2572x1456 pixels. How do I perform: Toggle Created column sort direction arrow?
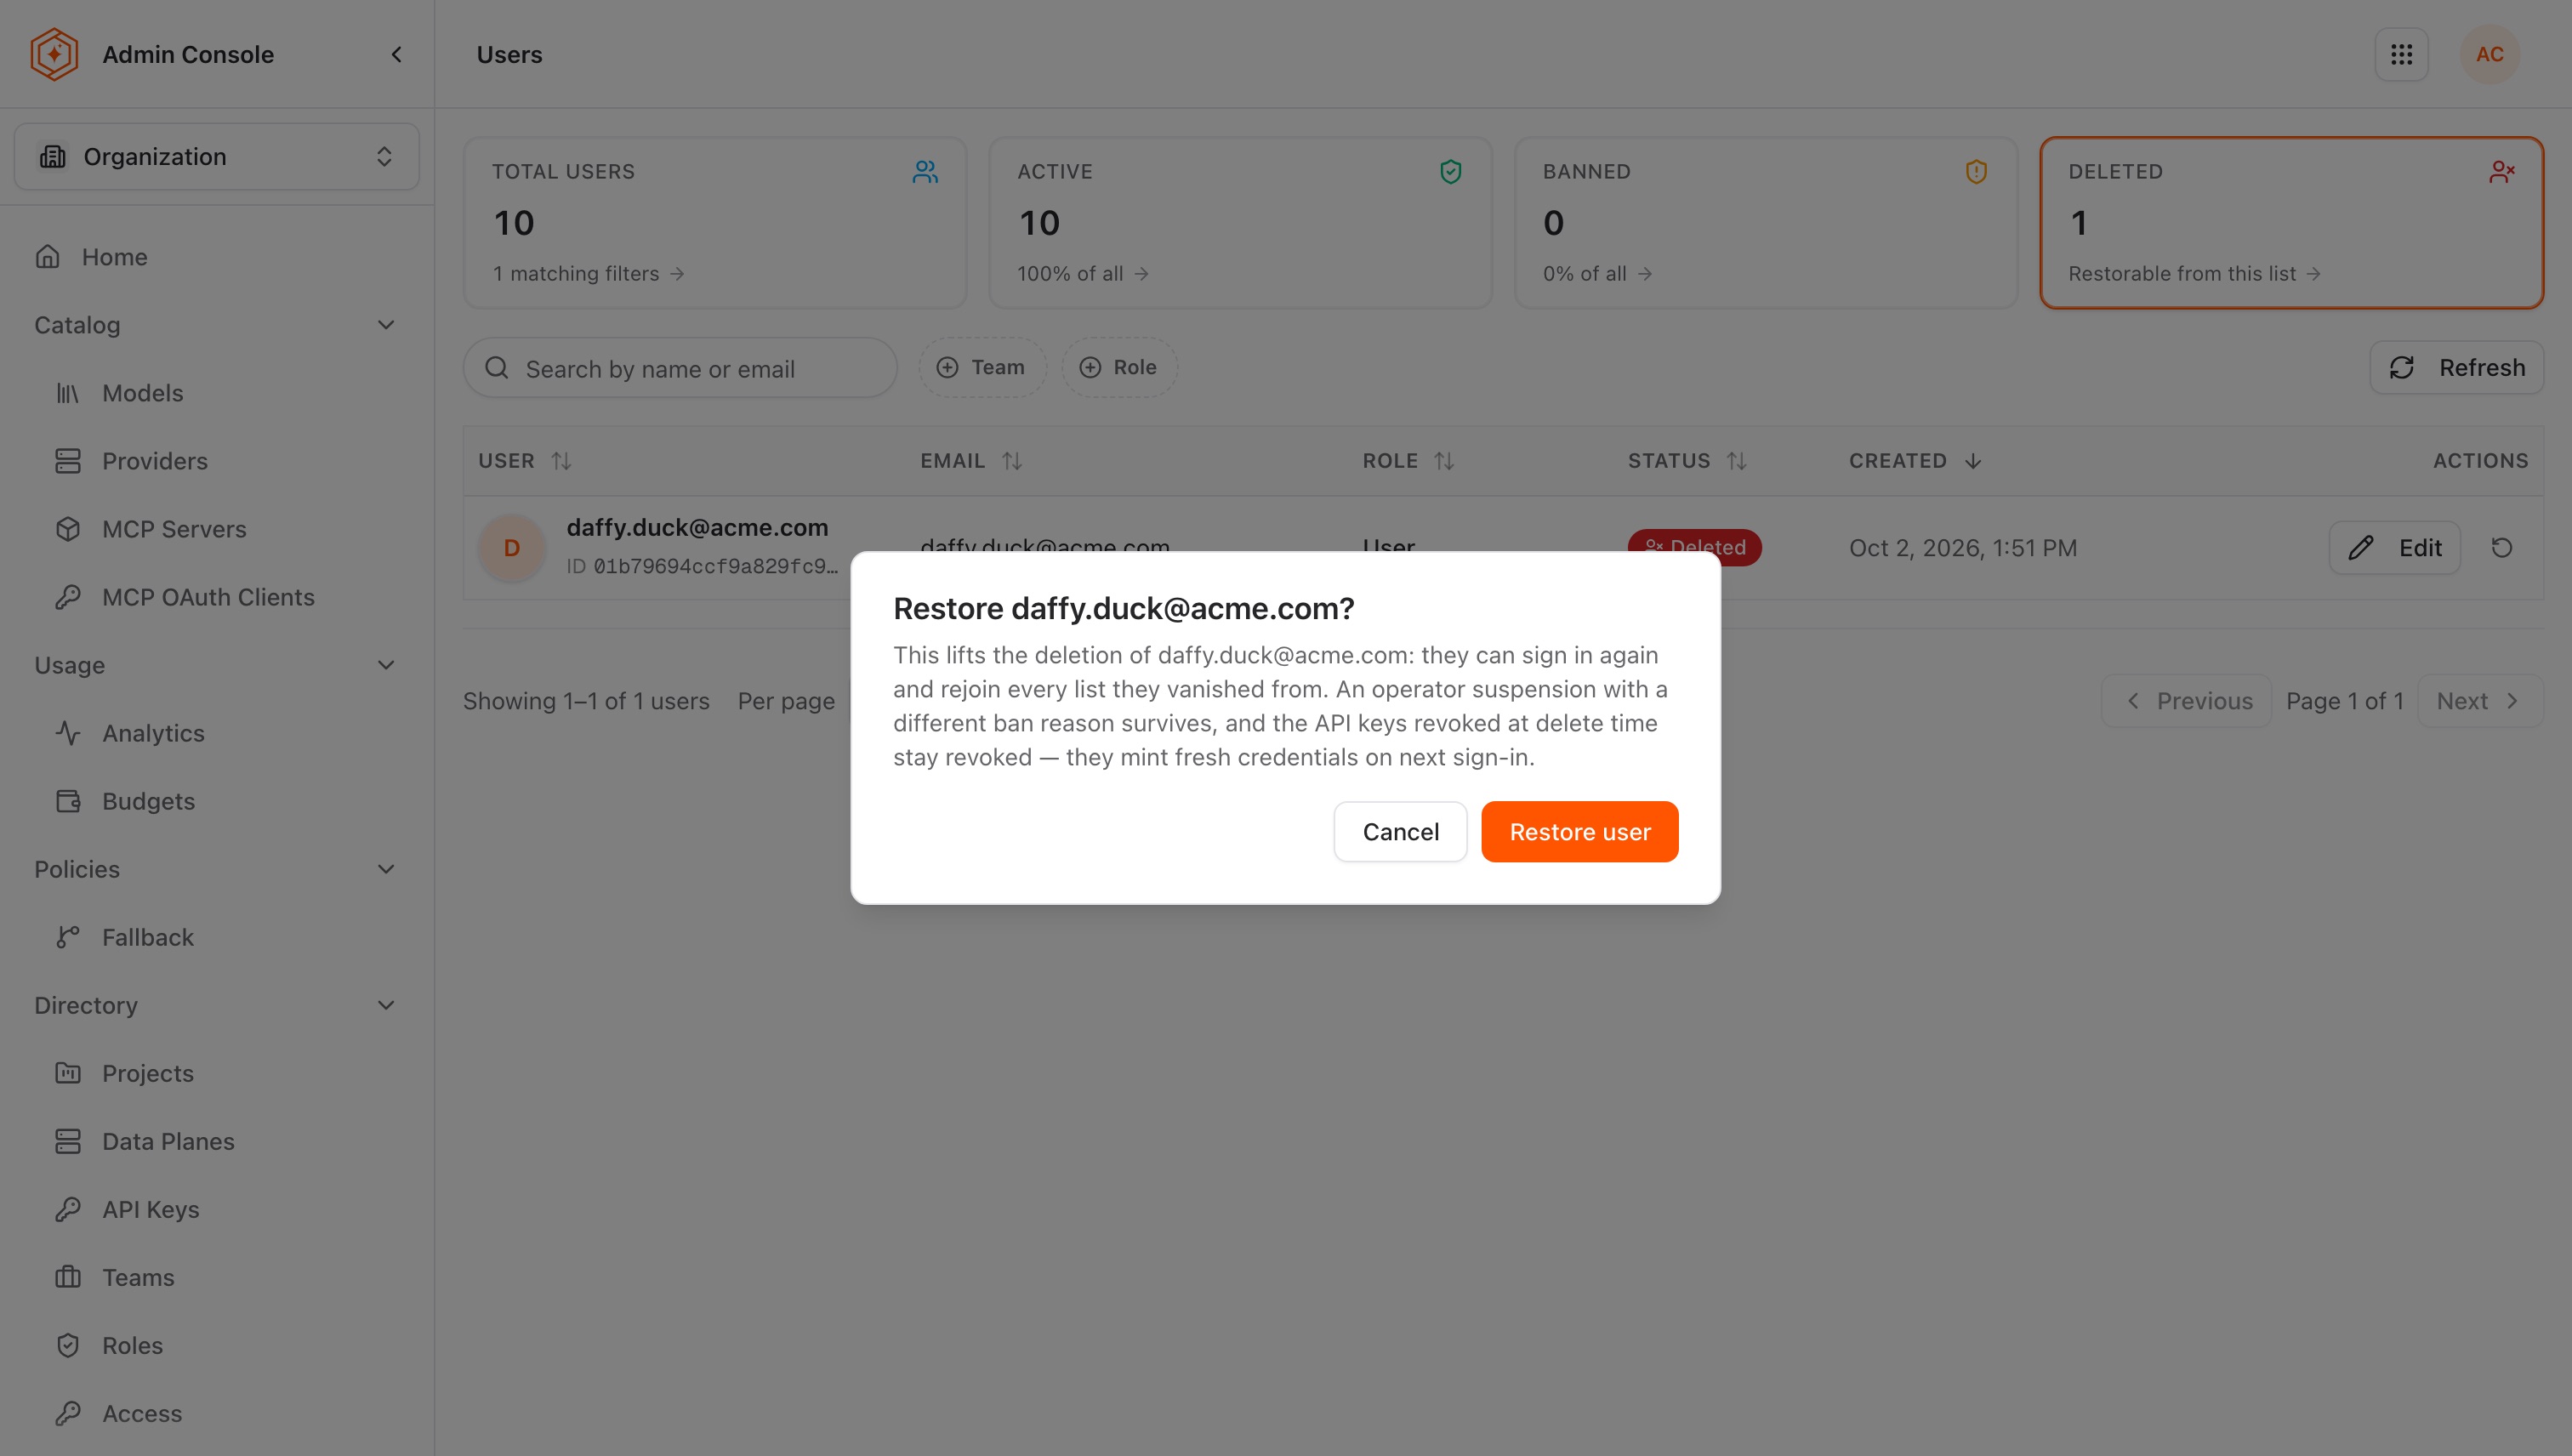pyautogui.click(x=1972, y=461)
